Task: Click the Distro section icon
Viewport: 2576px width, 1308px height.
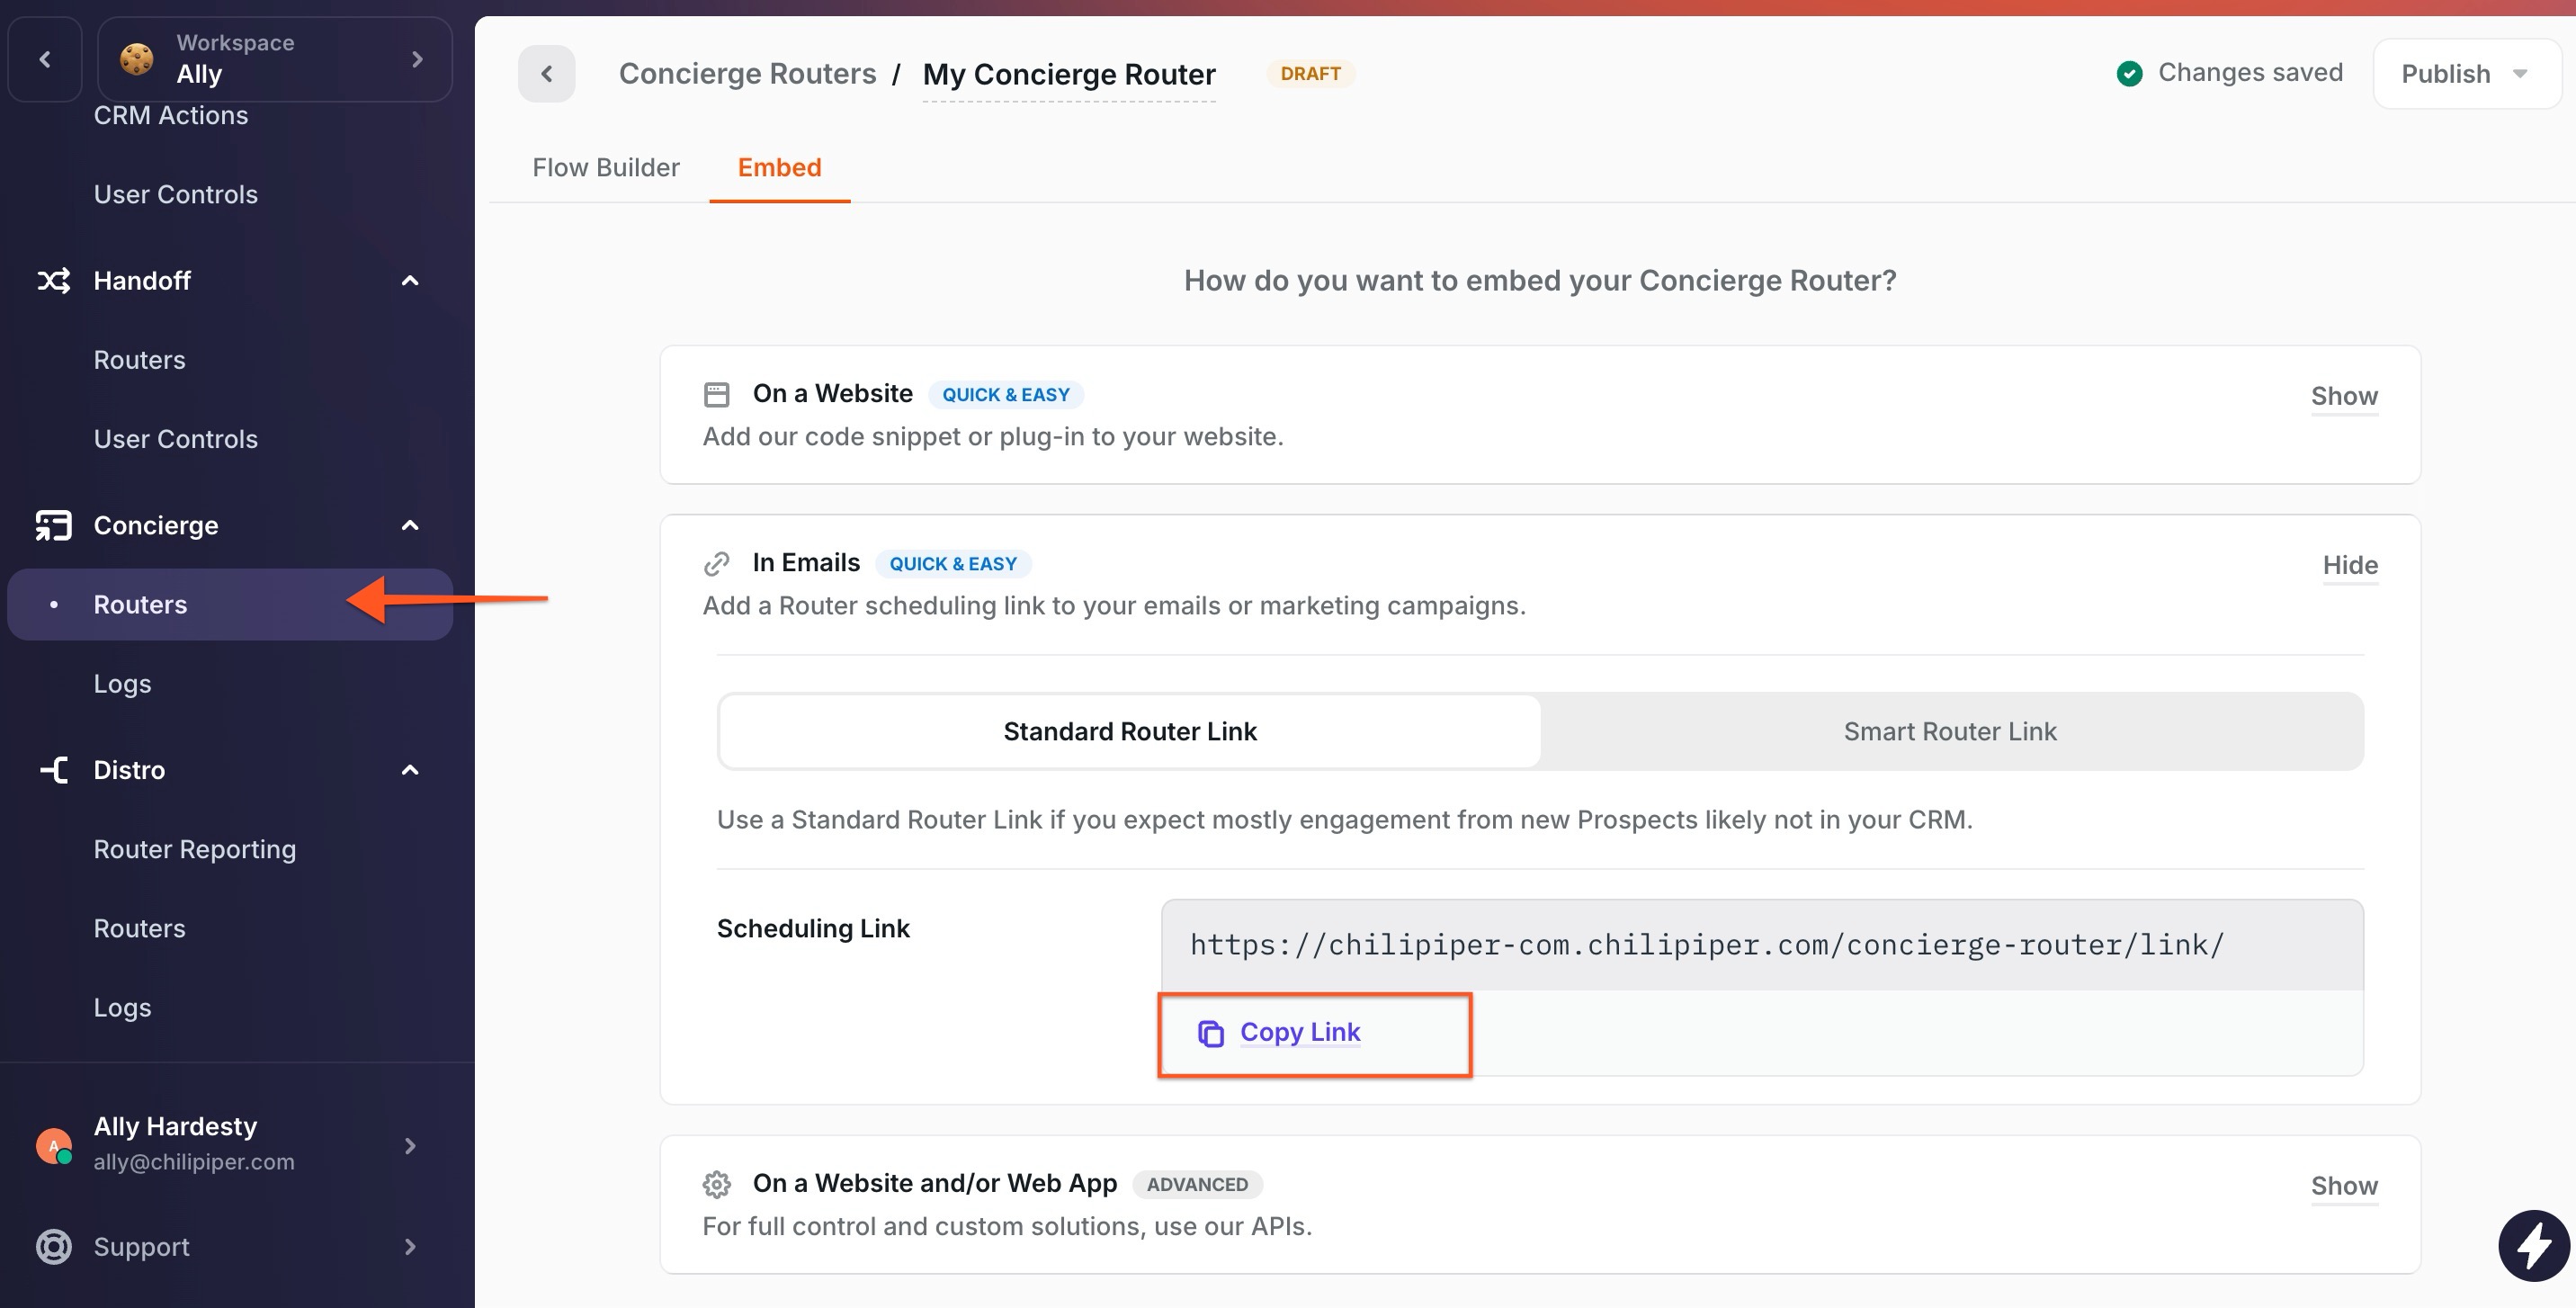Action: pos(54,770)
